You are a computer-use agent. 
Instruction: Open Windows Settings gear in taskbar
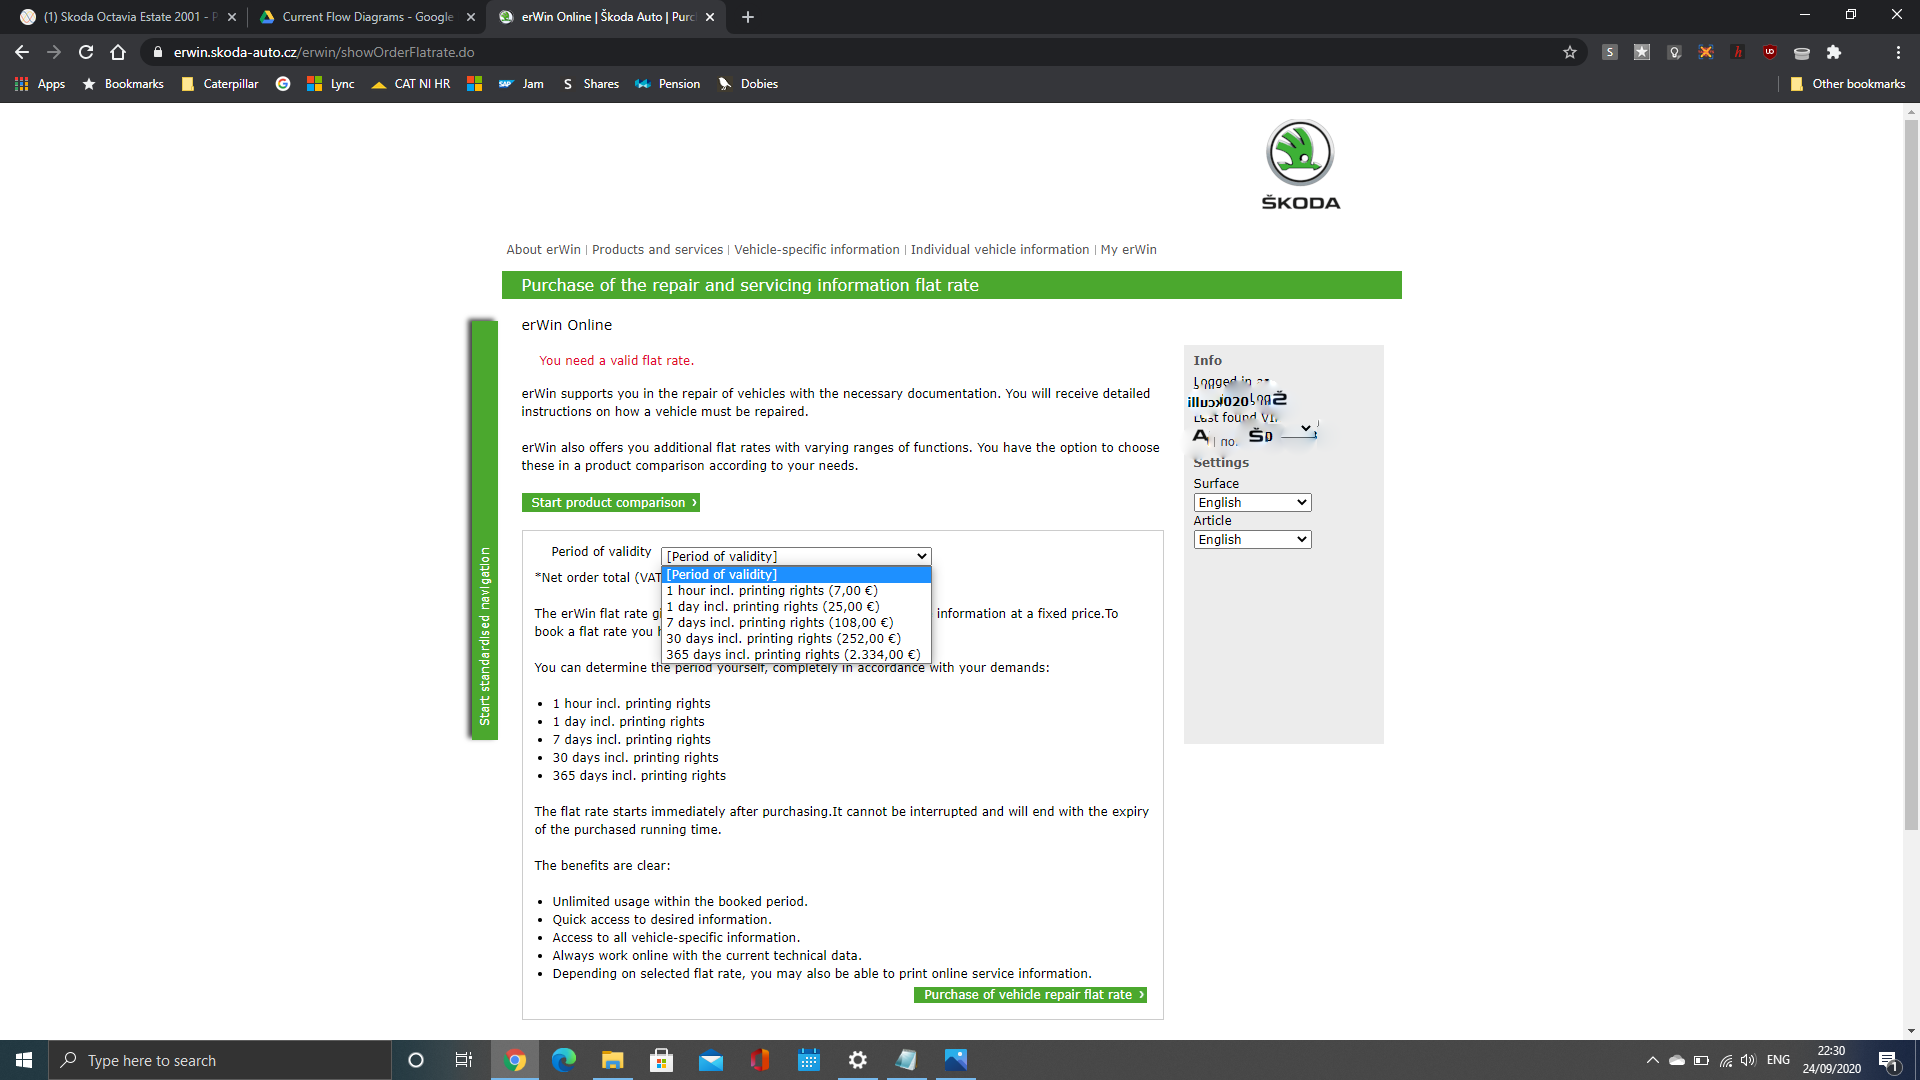click(857, 1060)
